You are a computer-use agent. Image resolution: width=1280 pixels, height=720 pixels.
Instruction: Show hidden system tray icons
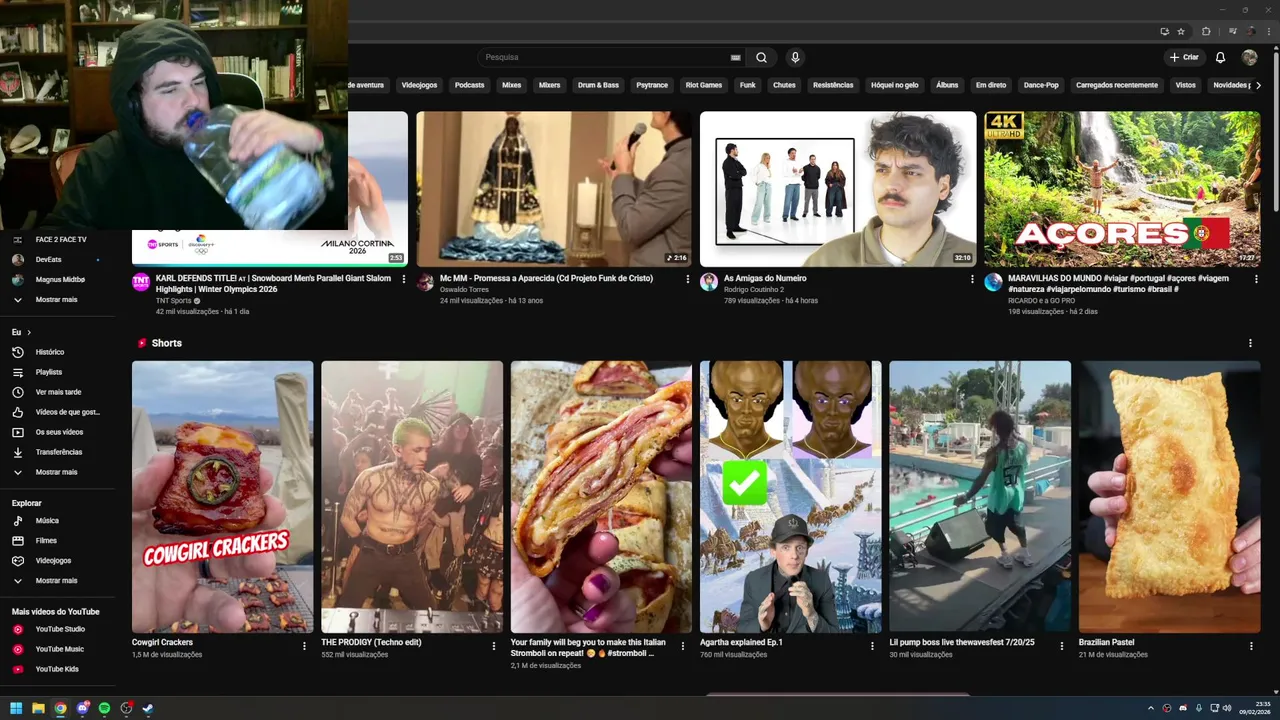point(1150,708)
